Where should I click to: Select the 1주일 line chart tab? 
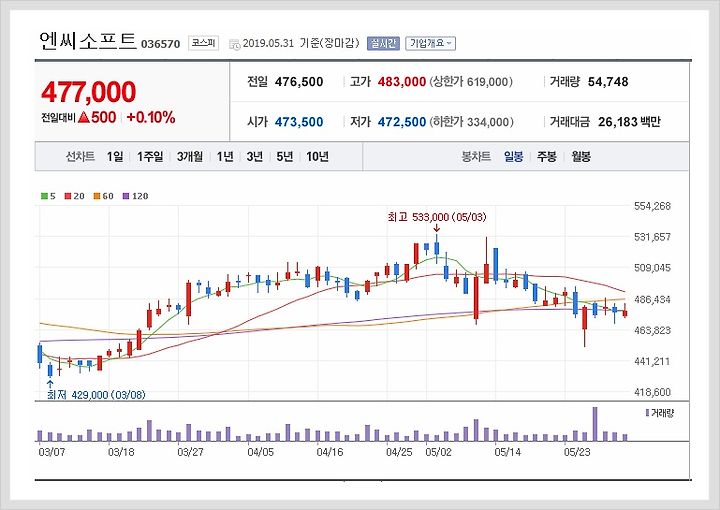click(150, 157)
